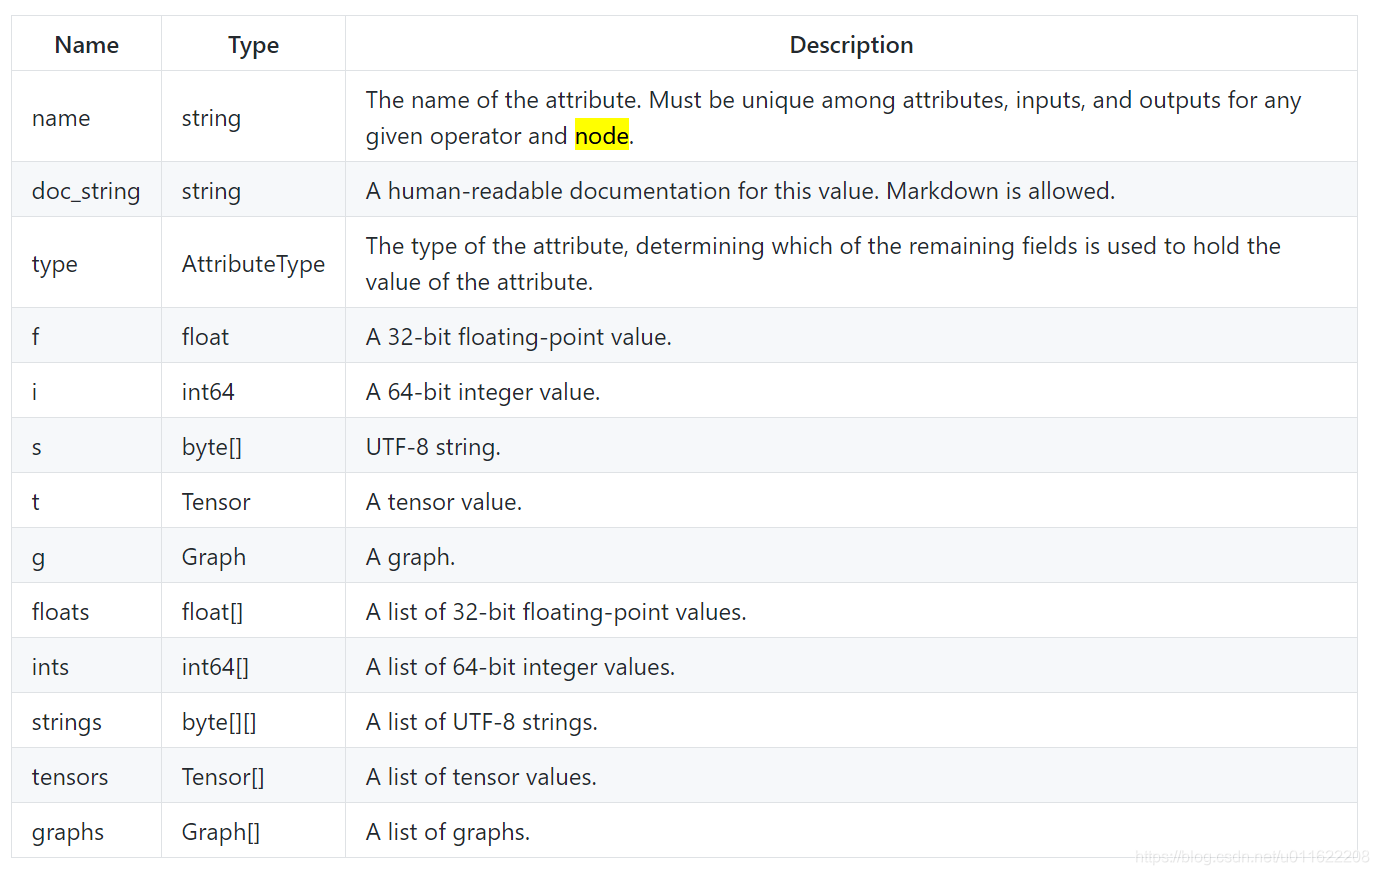Click 'A list of graphs.' description
This screenshot has height=875, width=1379.
click(x=448, y=832)
